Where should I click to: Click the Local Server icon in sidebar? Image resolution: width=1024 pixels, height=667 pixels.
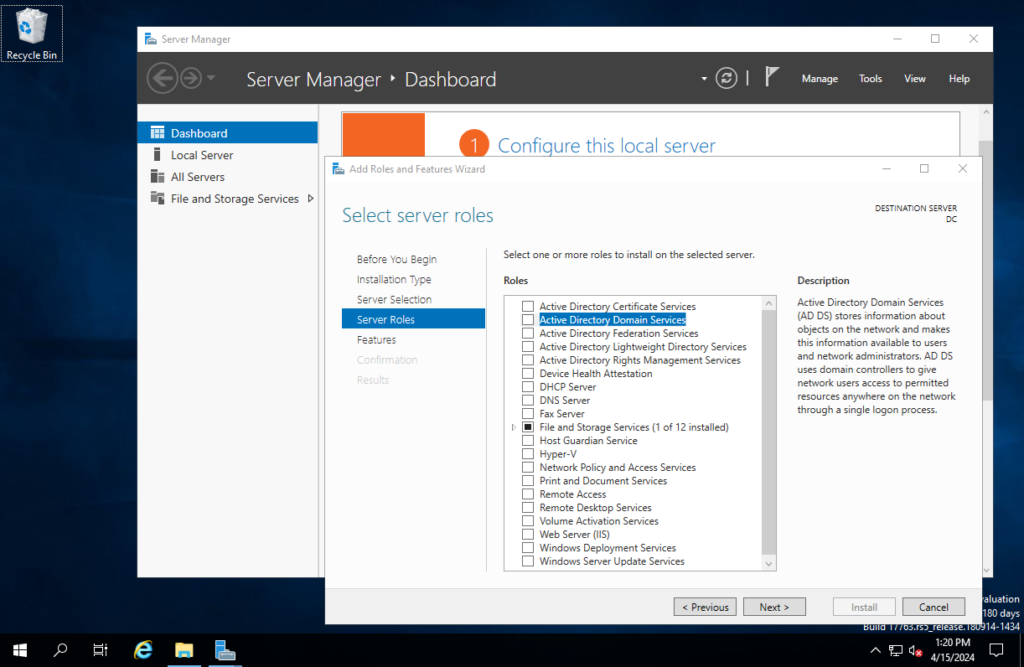point(157,155)
